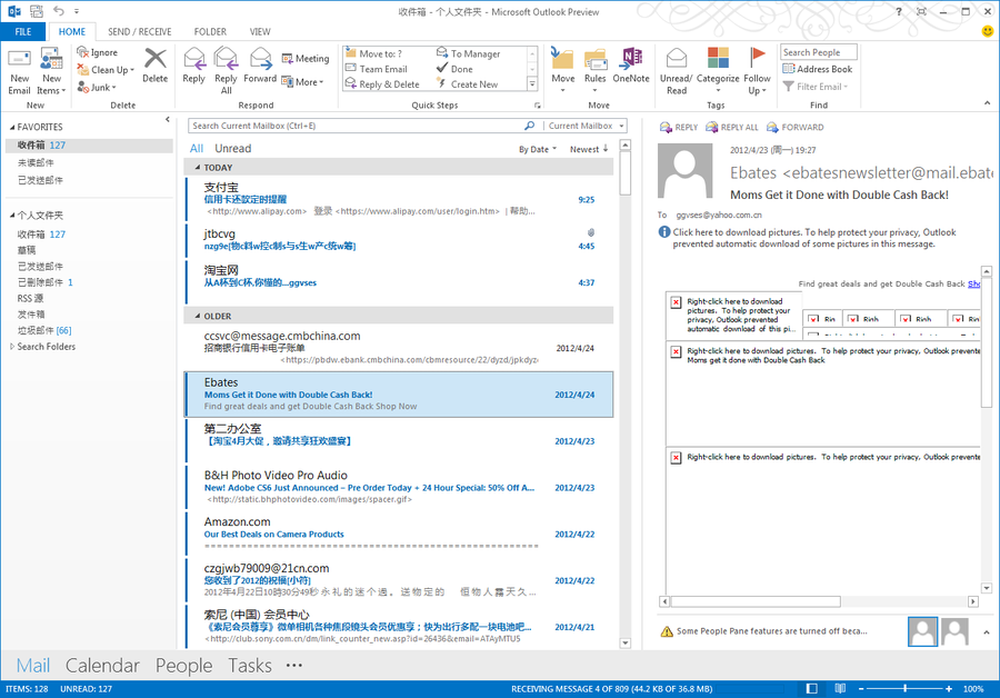This screenshot has width=1000, height=698.
Task: Delete the selected message
Action: click(155, 66)
